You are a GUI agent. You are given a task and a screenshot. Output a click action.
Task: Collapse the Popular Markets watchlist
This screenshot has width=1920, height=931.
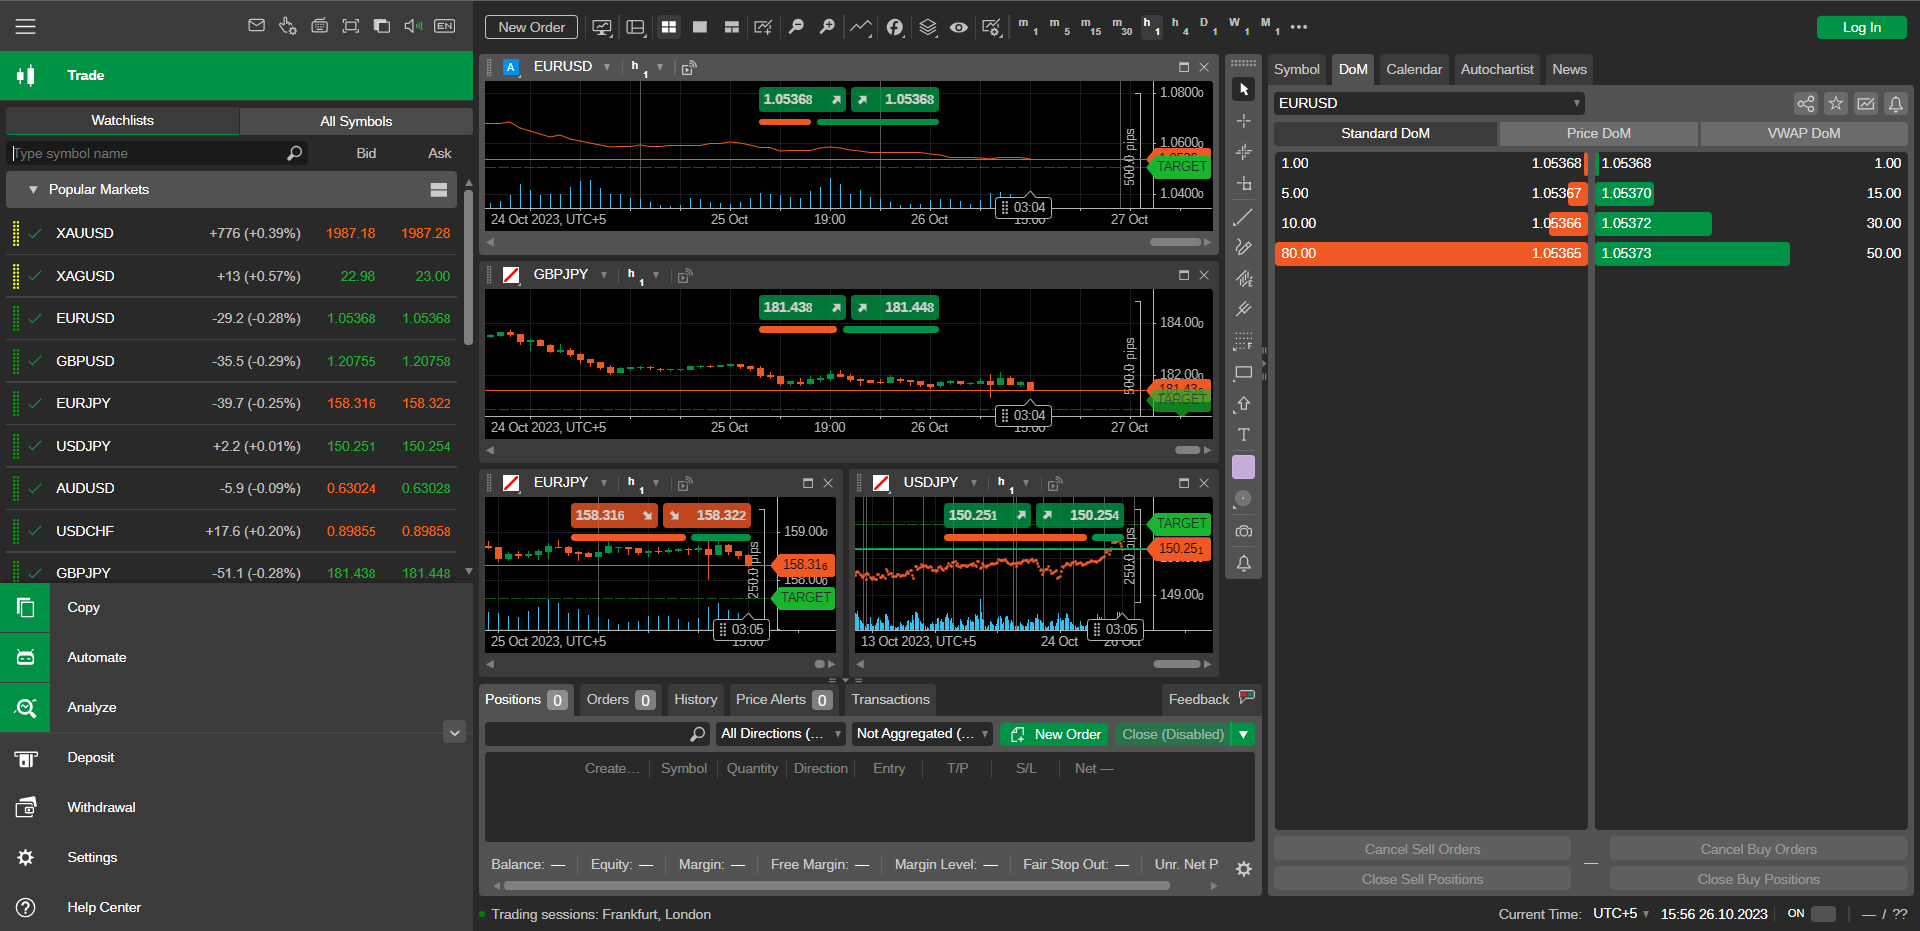tap(33, 189)
